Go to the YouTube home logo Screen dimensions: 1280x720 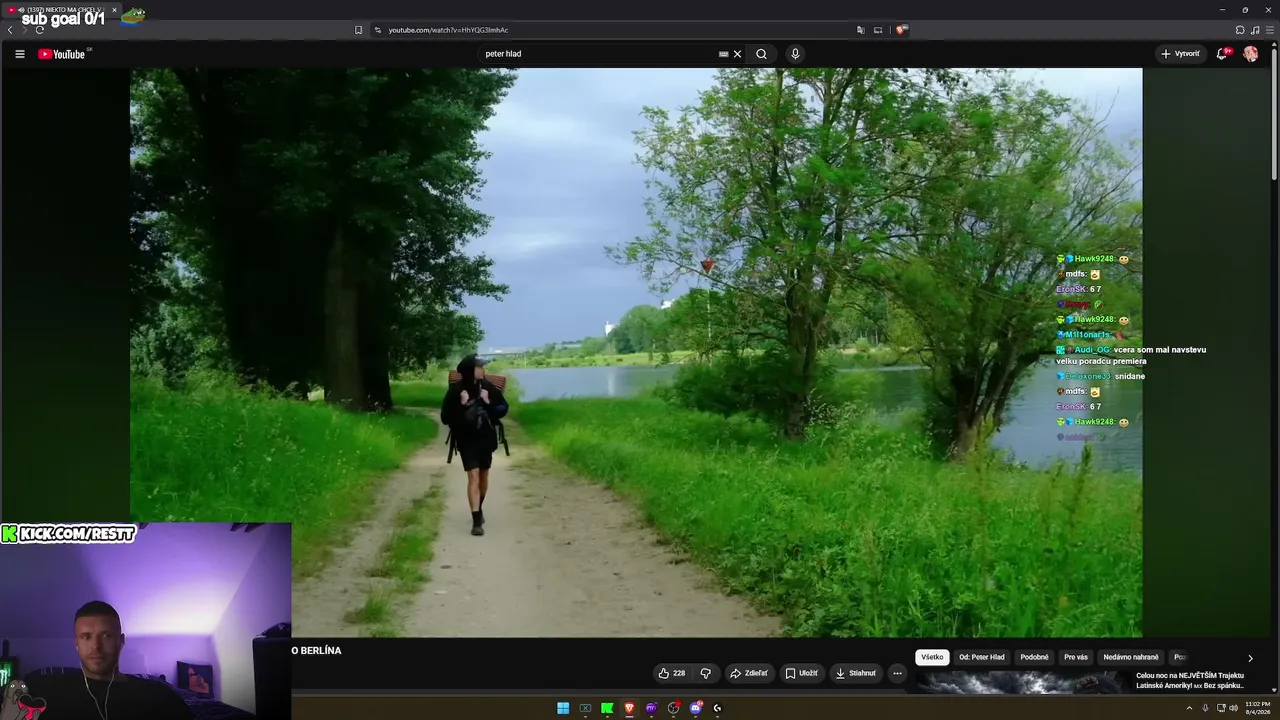click(62, 54)
